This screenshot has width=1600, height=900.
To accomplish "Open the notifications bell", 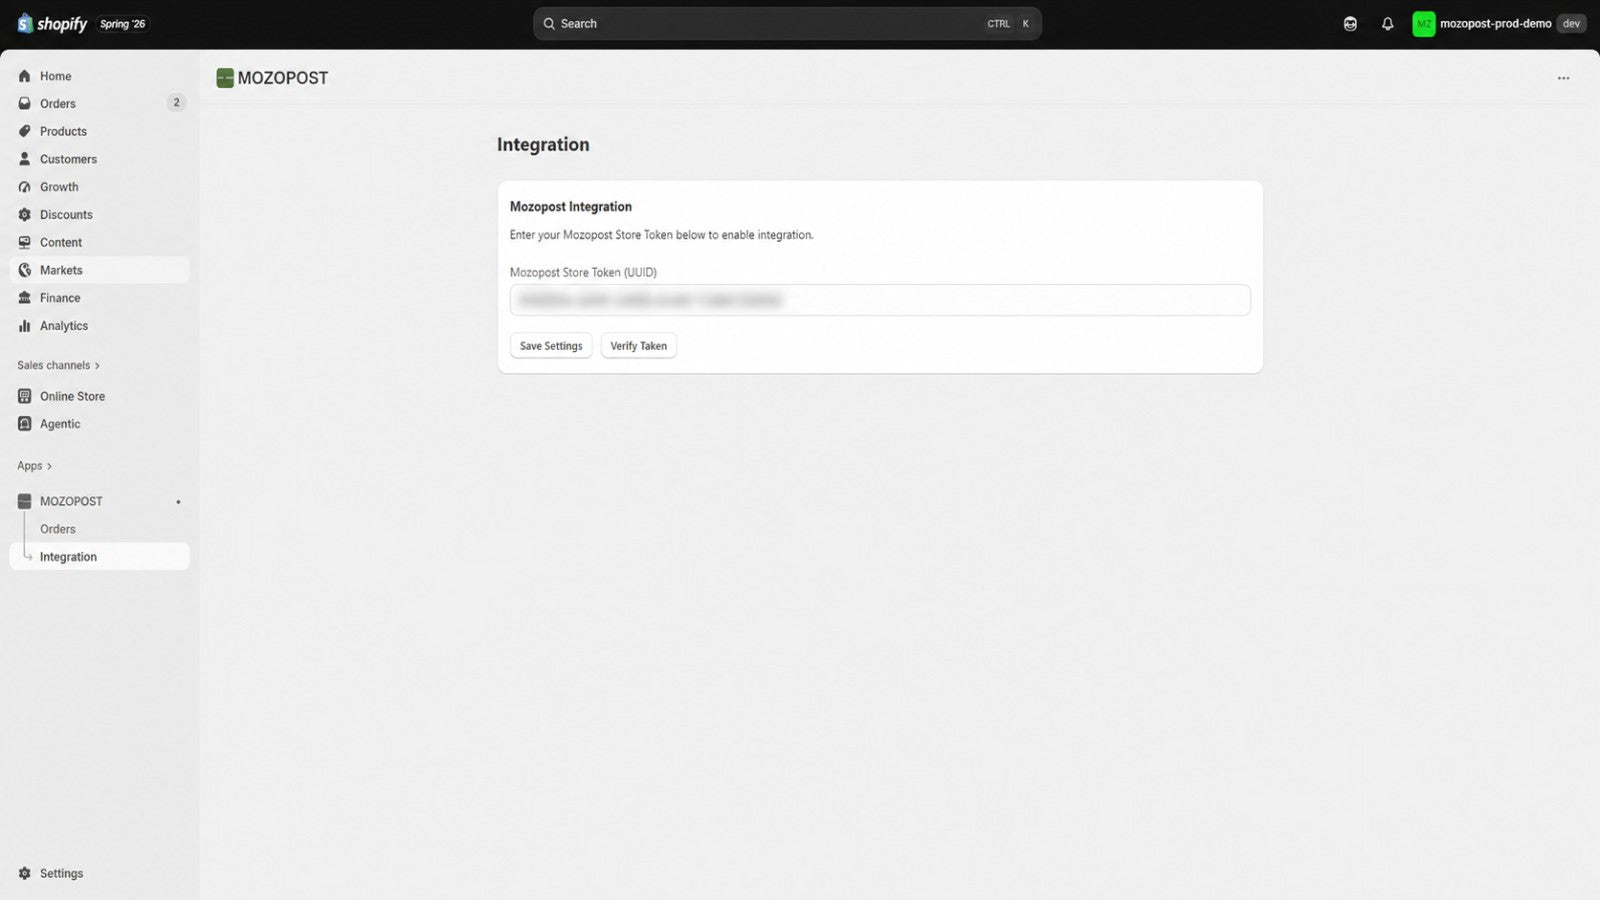I will [1387, 24].
